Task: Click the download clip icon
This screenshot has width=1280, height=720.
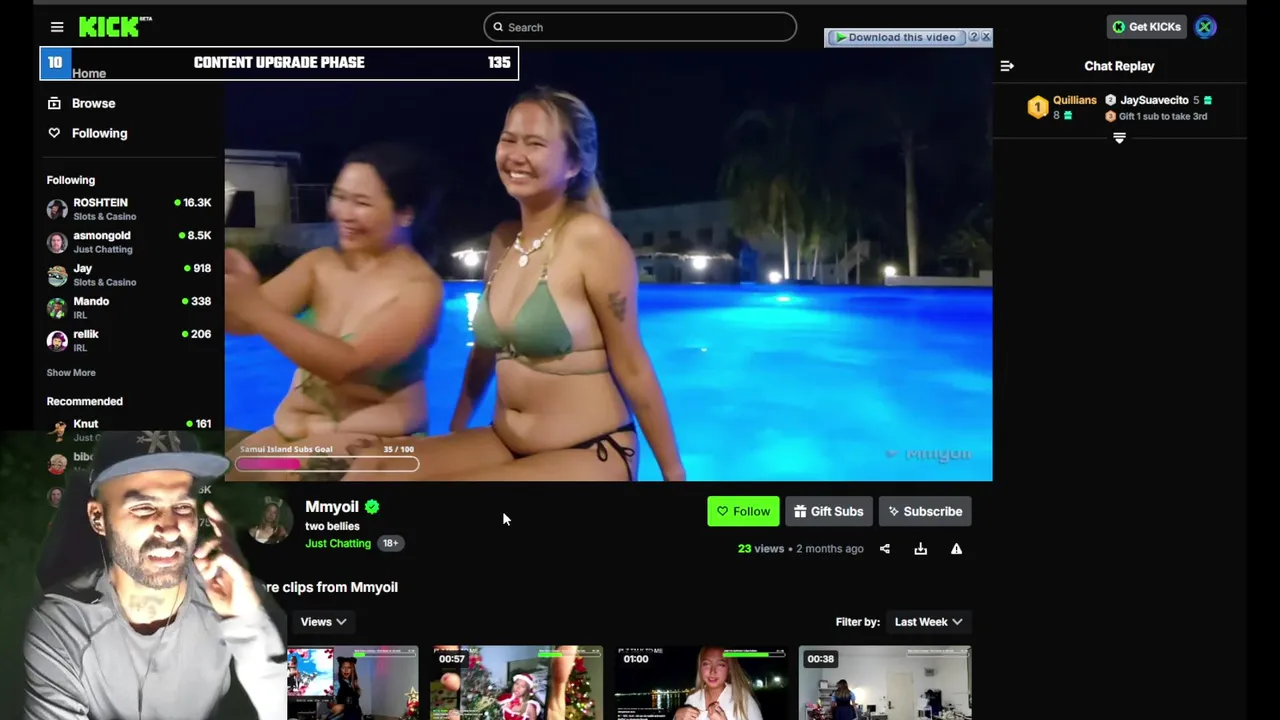Action: point(920,549)
